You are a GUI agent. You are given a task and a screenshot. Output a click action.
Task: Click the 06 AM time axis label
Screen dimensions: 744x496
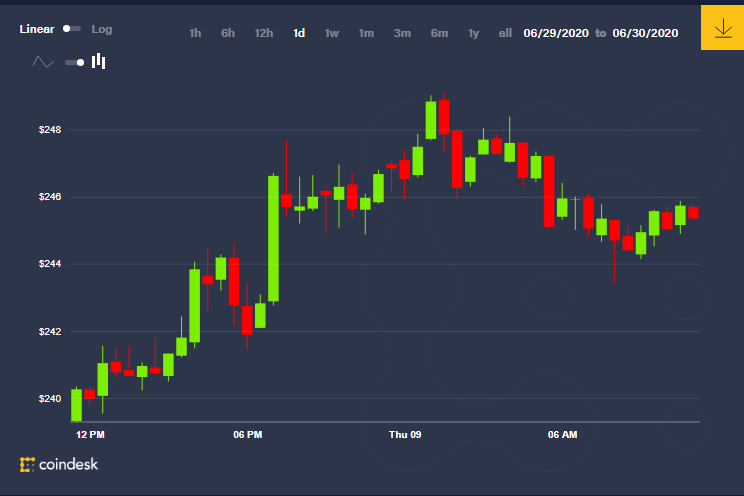click(x=563, y=435)
